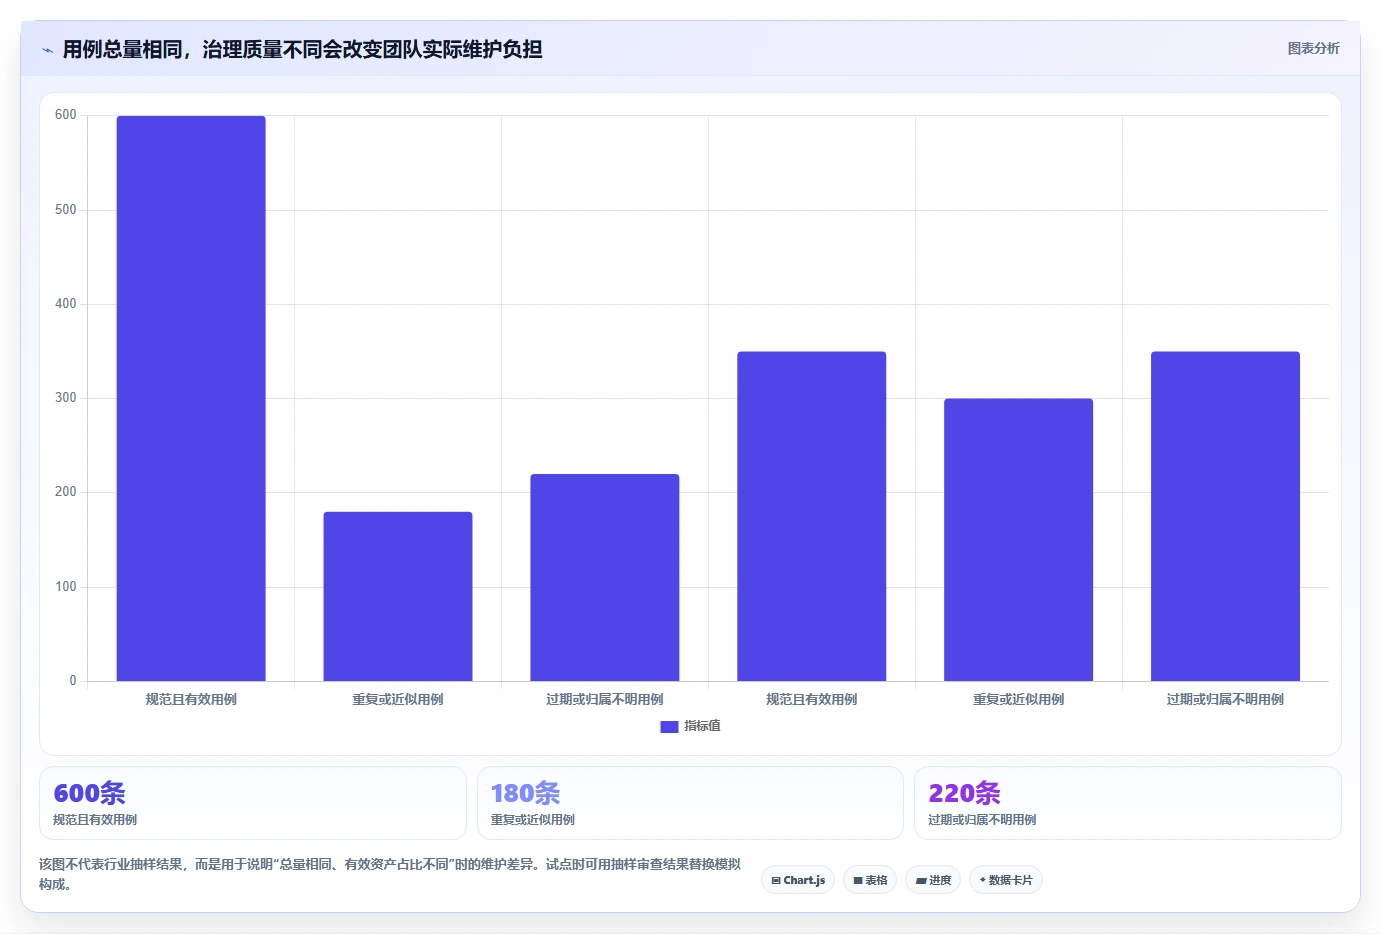Screen dimensions: 1381x934
Task: Click the 图表分析 label in the header
Action: [1313, 48]
